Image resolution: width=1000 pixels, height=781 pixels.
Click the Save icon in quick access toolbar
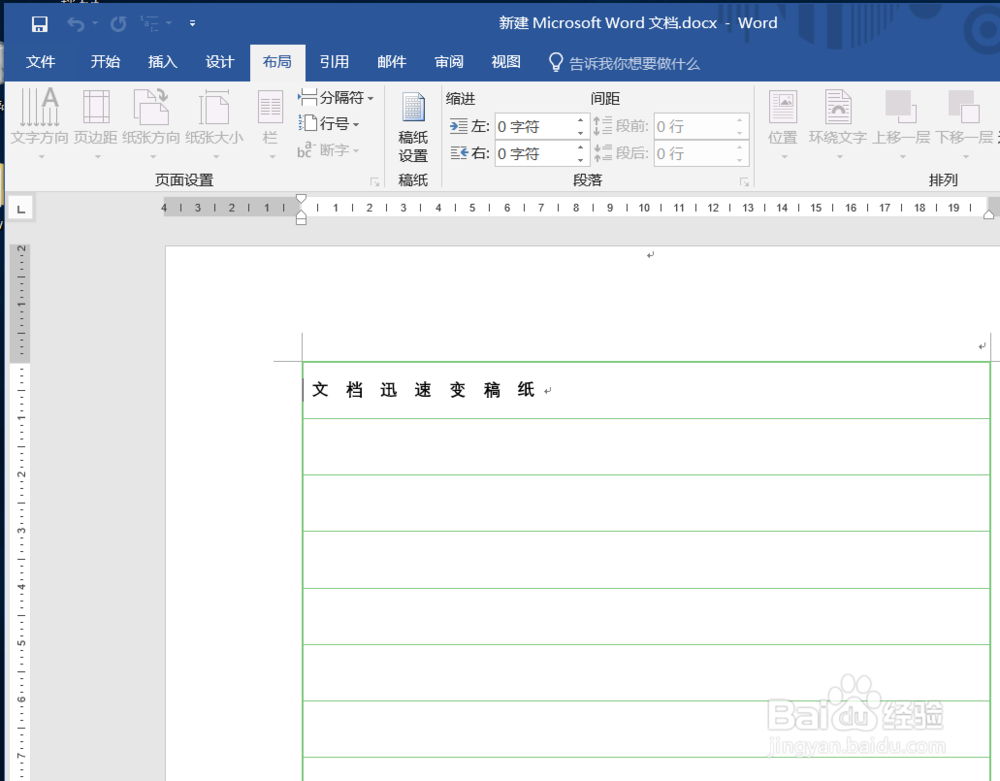point(40,22)
